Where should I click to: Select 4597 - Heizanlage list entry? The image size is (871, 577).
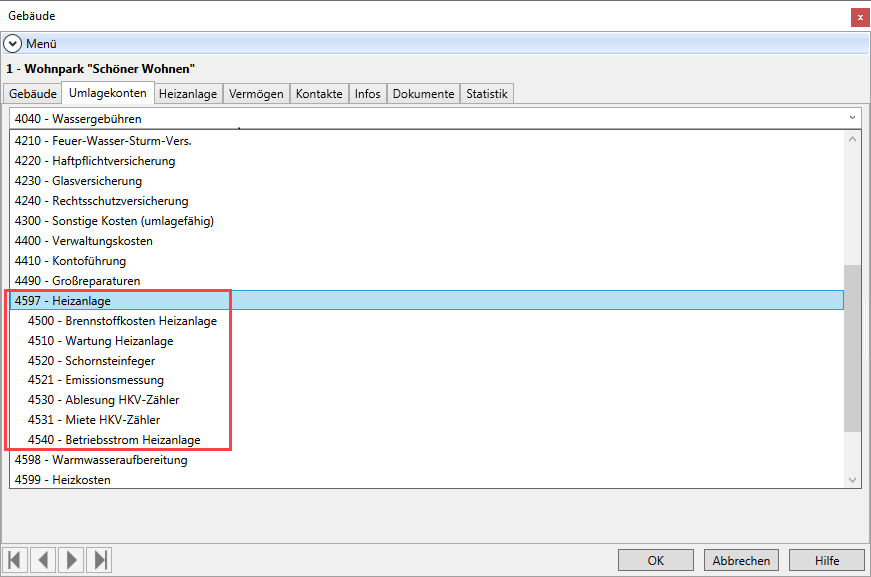pyautogui.click(x=62, y=301)
